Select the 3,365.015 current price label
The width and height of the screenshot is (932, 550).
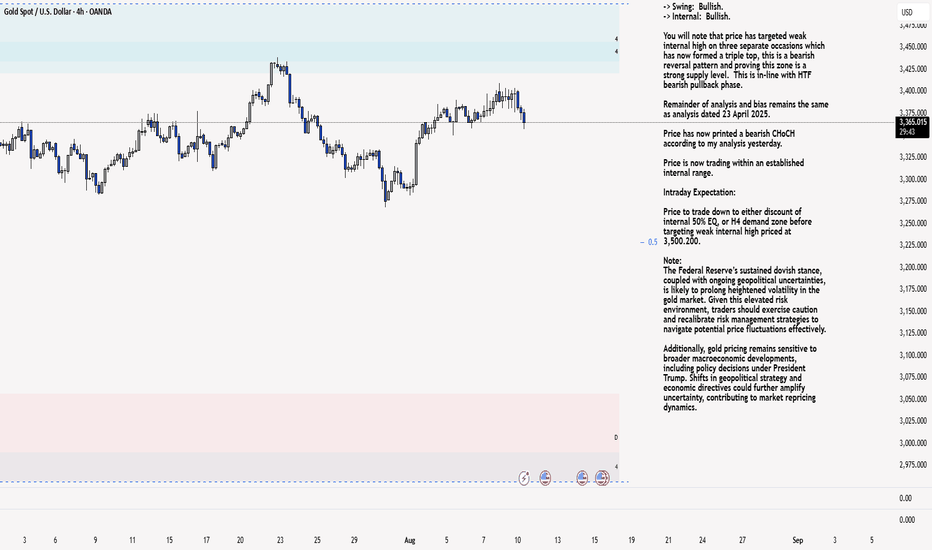pyautogui.click(x=912, y=122)
